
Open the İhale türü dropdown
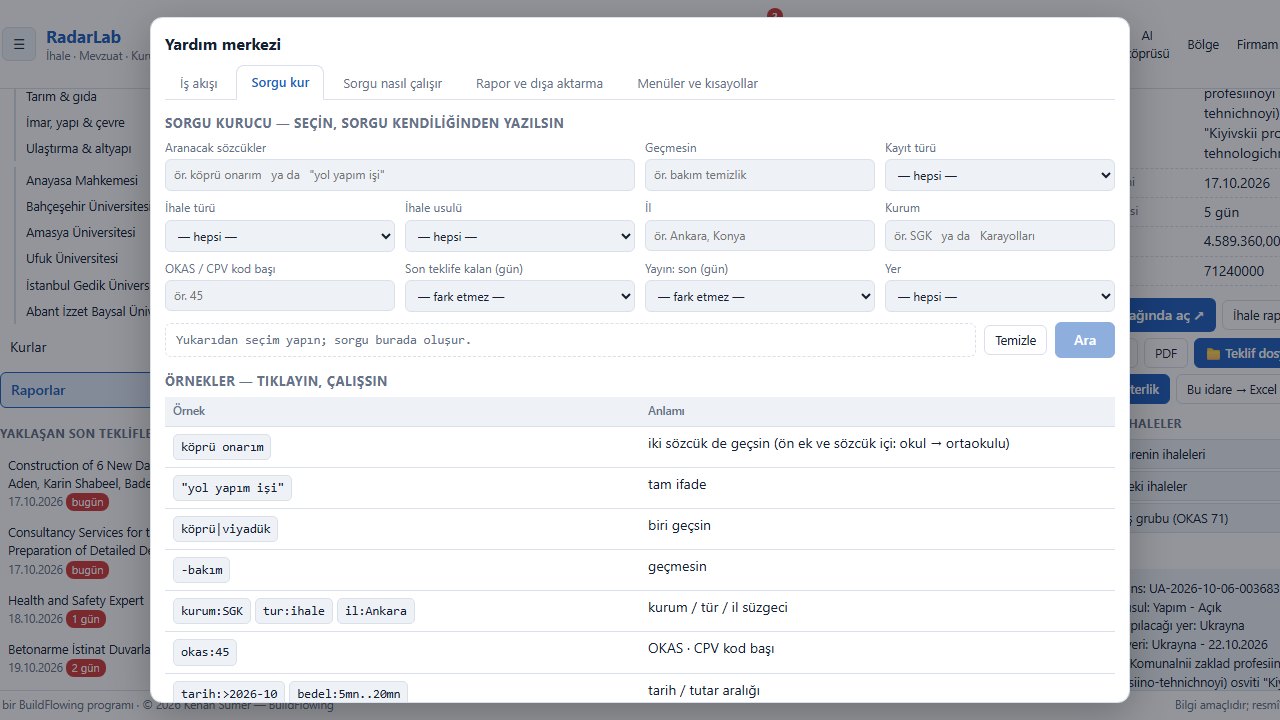point(280,236)
